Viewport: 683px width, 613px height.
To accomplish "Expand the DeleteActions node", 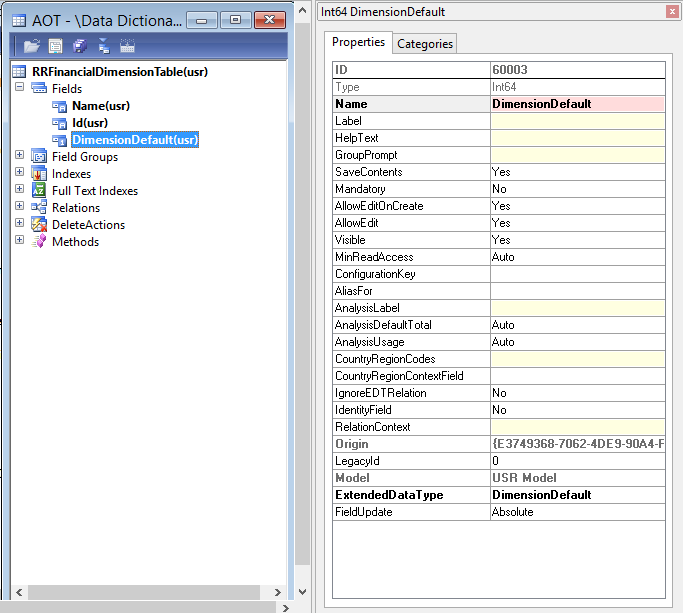I will (x=19, y=223).
